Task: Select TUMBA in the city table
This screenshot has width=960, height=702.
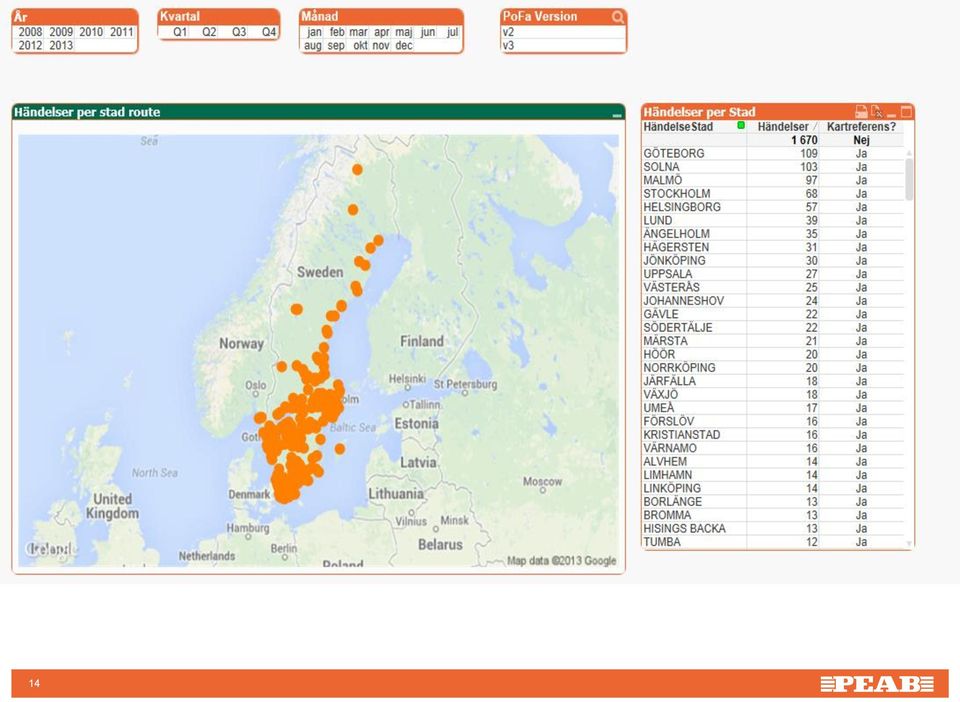Action: tap(662, 542)
